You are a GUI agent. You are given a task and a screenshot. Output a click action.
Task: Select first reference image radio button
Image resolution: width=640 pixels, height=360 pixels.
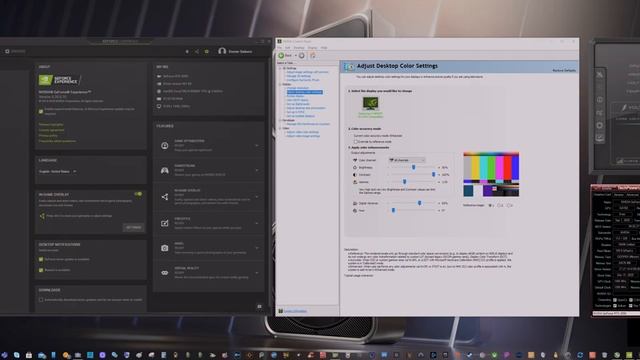(x=490, y=205)
